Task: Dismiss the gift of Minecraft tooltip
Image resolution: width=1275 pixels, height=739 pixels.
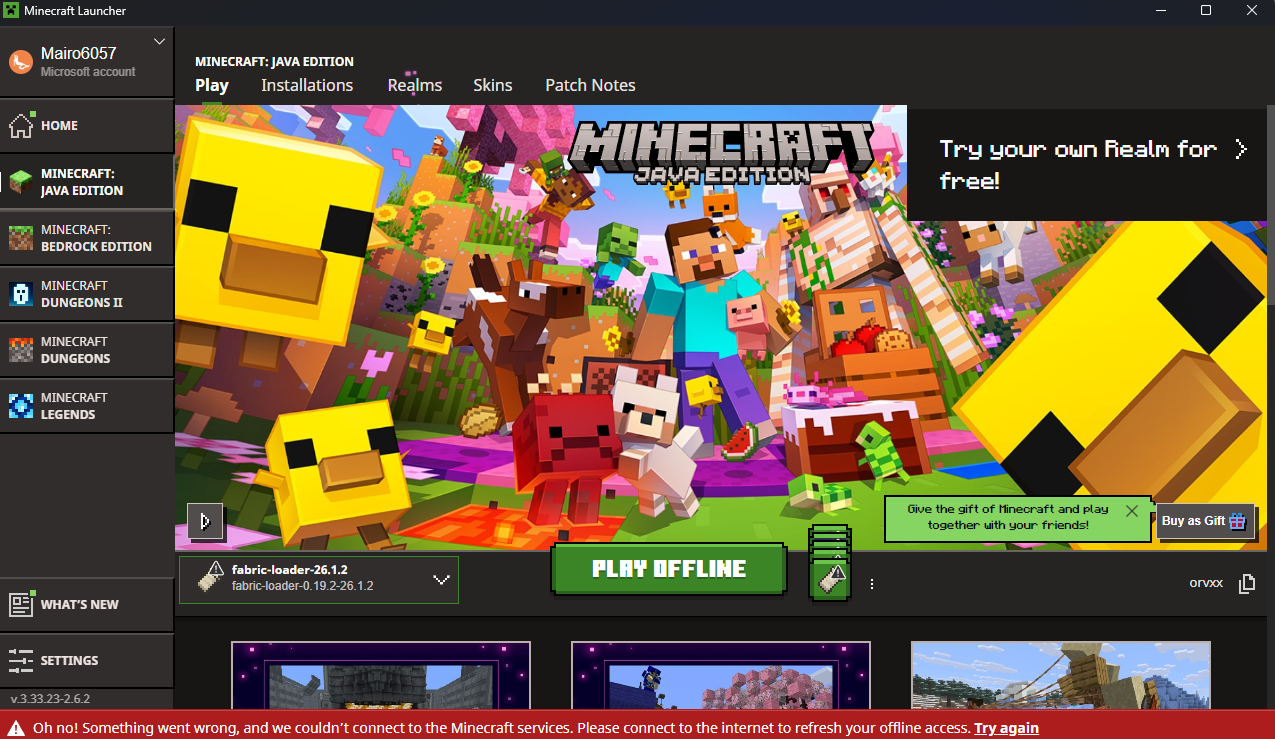Action: (x=1131, y=511)
